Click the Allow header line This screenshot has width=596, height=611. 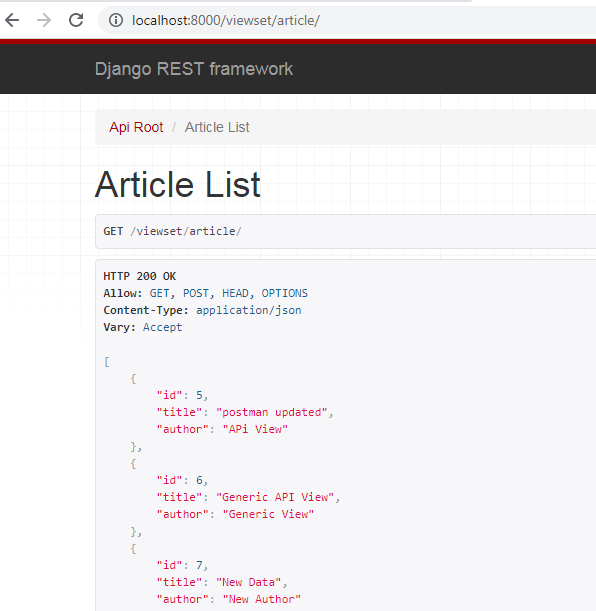pyautogui.click(x=205, y=293)
